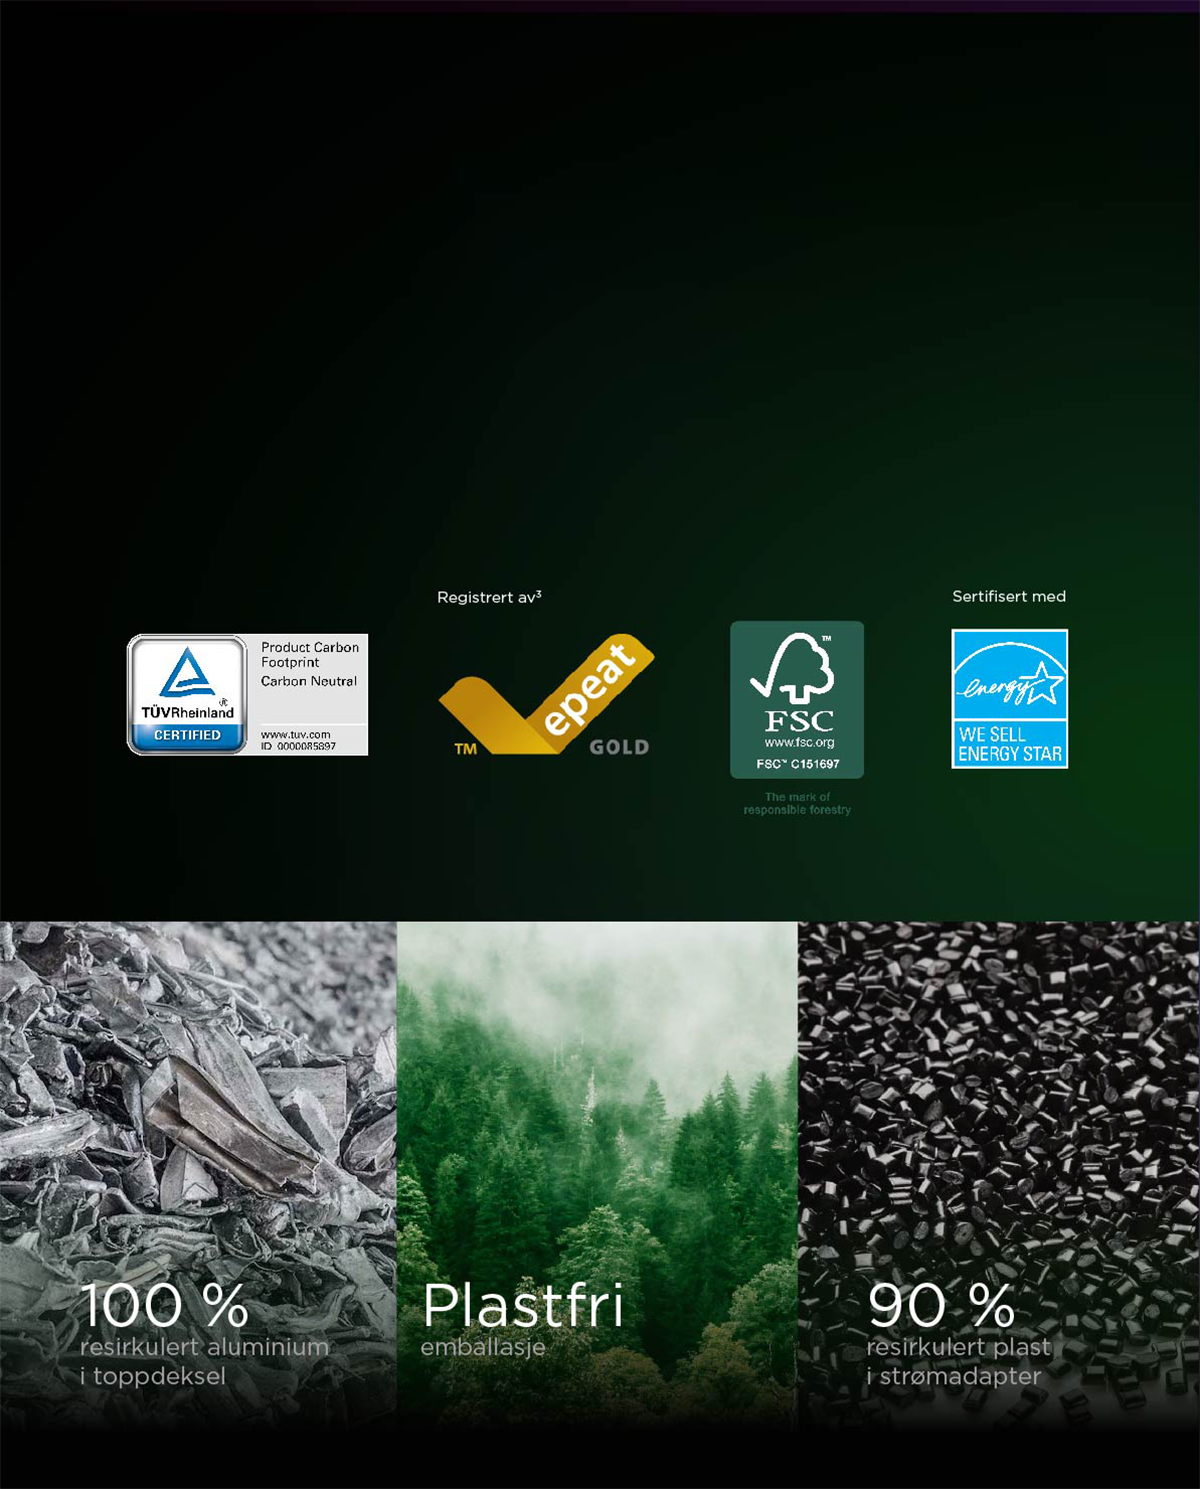Click the '100 %' aluminium heading

(x=164, y=1305)
